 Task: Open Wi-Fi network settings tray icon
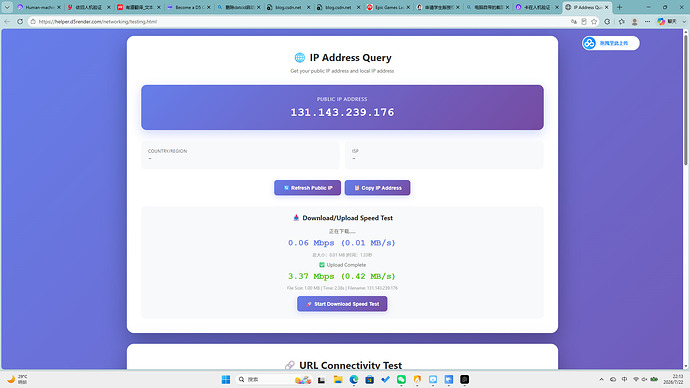pyautogui.click(x=636, y=379)
